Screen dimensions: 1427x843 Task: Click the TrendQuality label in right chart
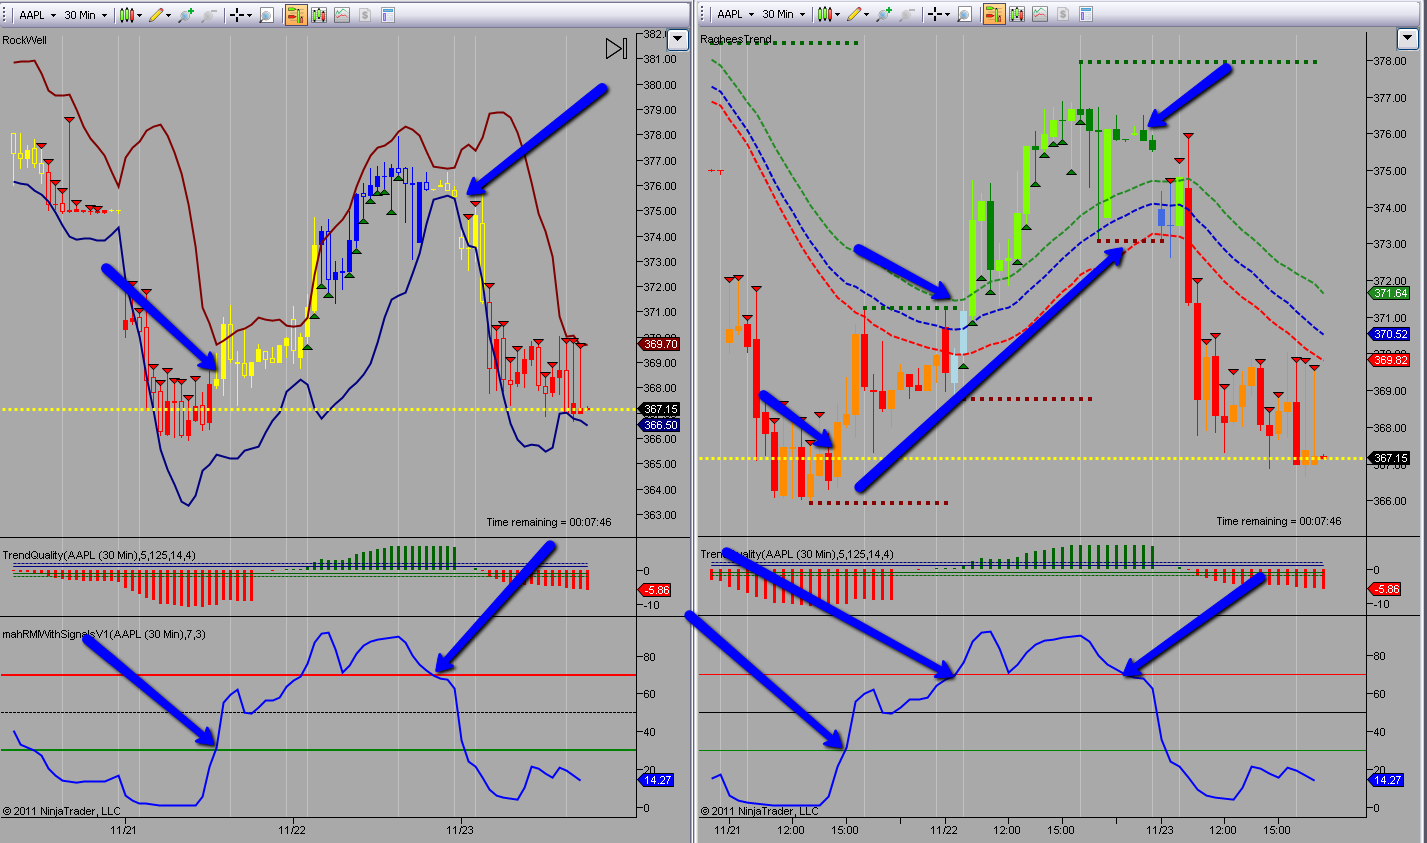[x=797, y=555]
